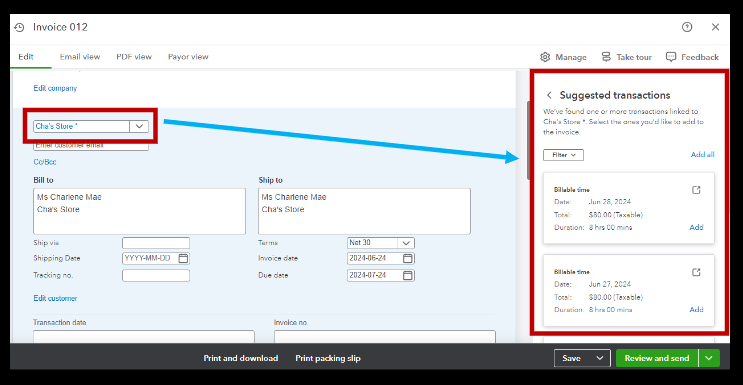743x385 pixels.
Task: Click the Cc/Bcc link
Action: (45, 162)
